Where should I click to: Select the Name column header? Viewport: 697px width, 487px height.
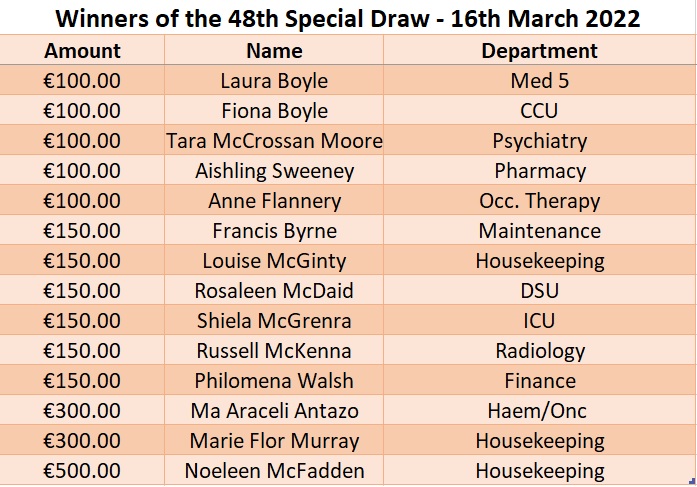pyautogui.click(x=274, y=51)
